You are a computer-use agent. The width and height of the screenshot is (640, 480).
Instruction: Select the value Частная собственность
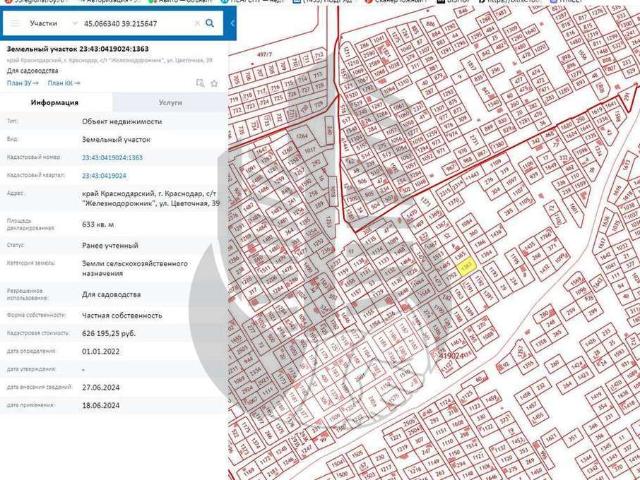122,315
